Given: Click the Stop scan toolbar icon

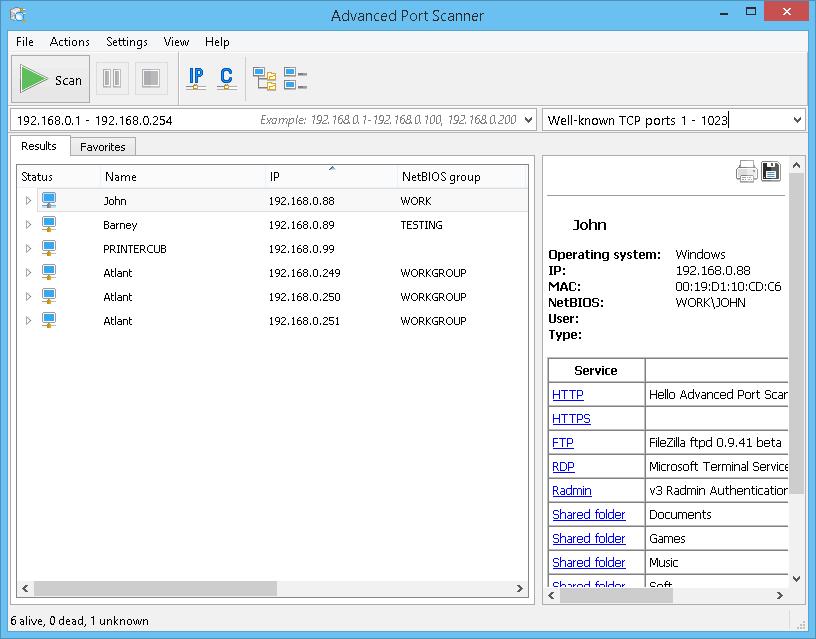Looking at the screenshot, I should [x=150, y=79].
